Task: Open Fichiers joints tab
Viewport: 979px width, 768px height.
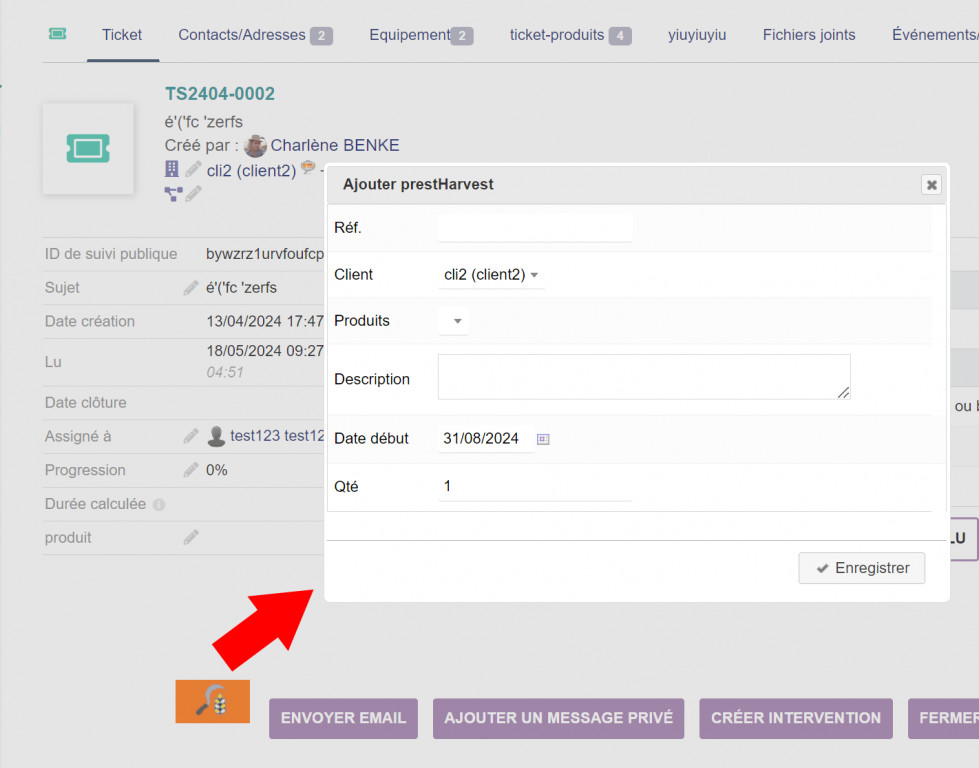Action: [x=809, y=35]
